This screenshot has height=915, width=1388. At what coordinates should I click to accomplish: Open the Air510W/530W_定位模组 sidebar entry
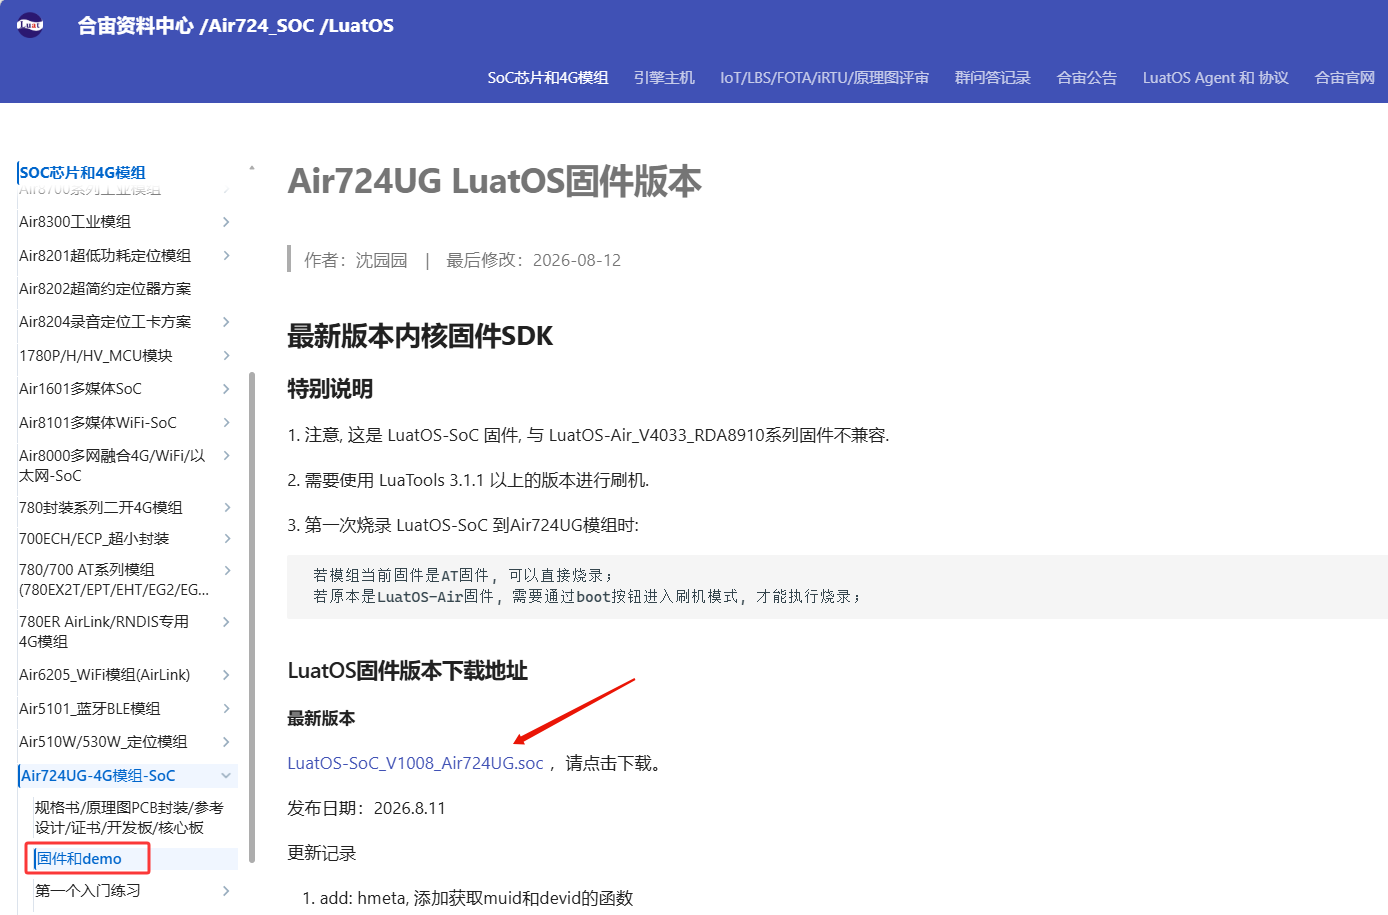[103, 742]
